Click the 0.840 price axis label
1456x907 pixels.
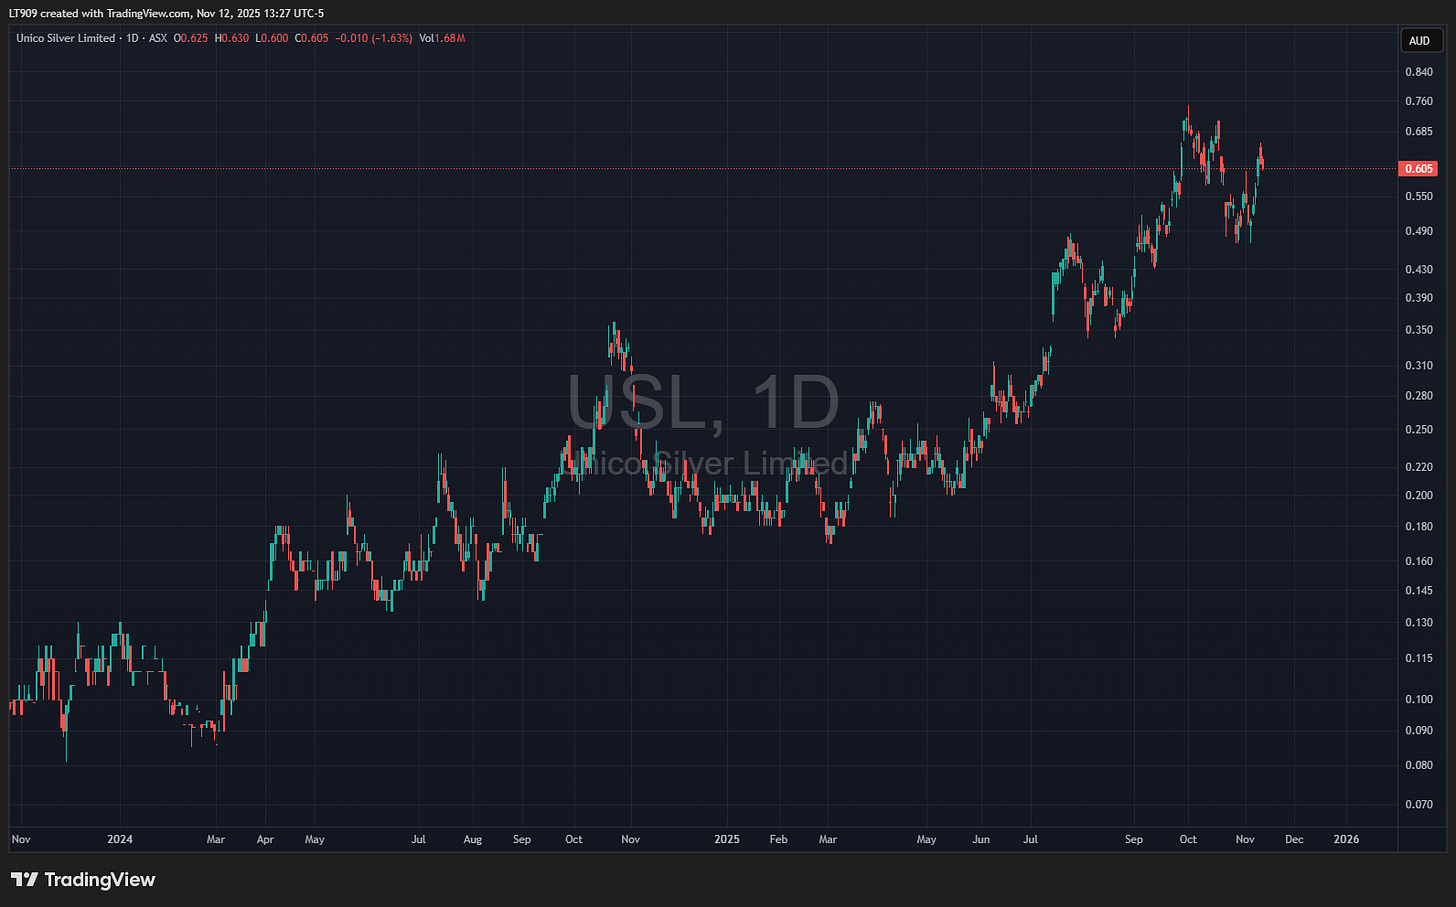tap(1418, 72)
